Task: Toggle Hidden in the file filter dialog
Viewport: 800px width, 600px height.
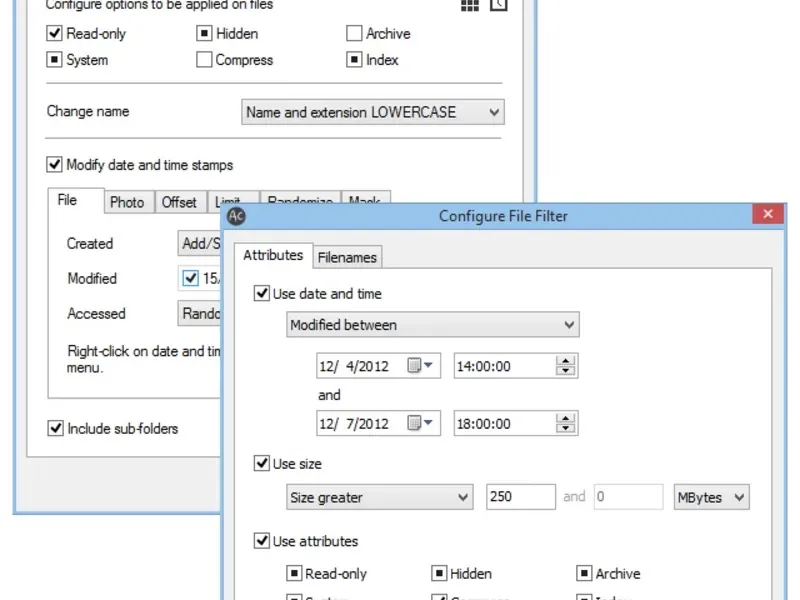Action: (x=439, y=573)
